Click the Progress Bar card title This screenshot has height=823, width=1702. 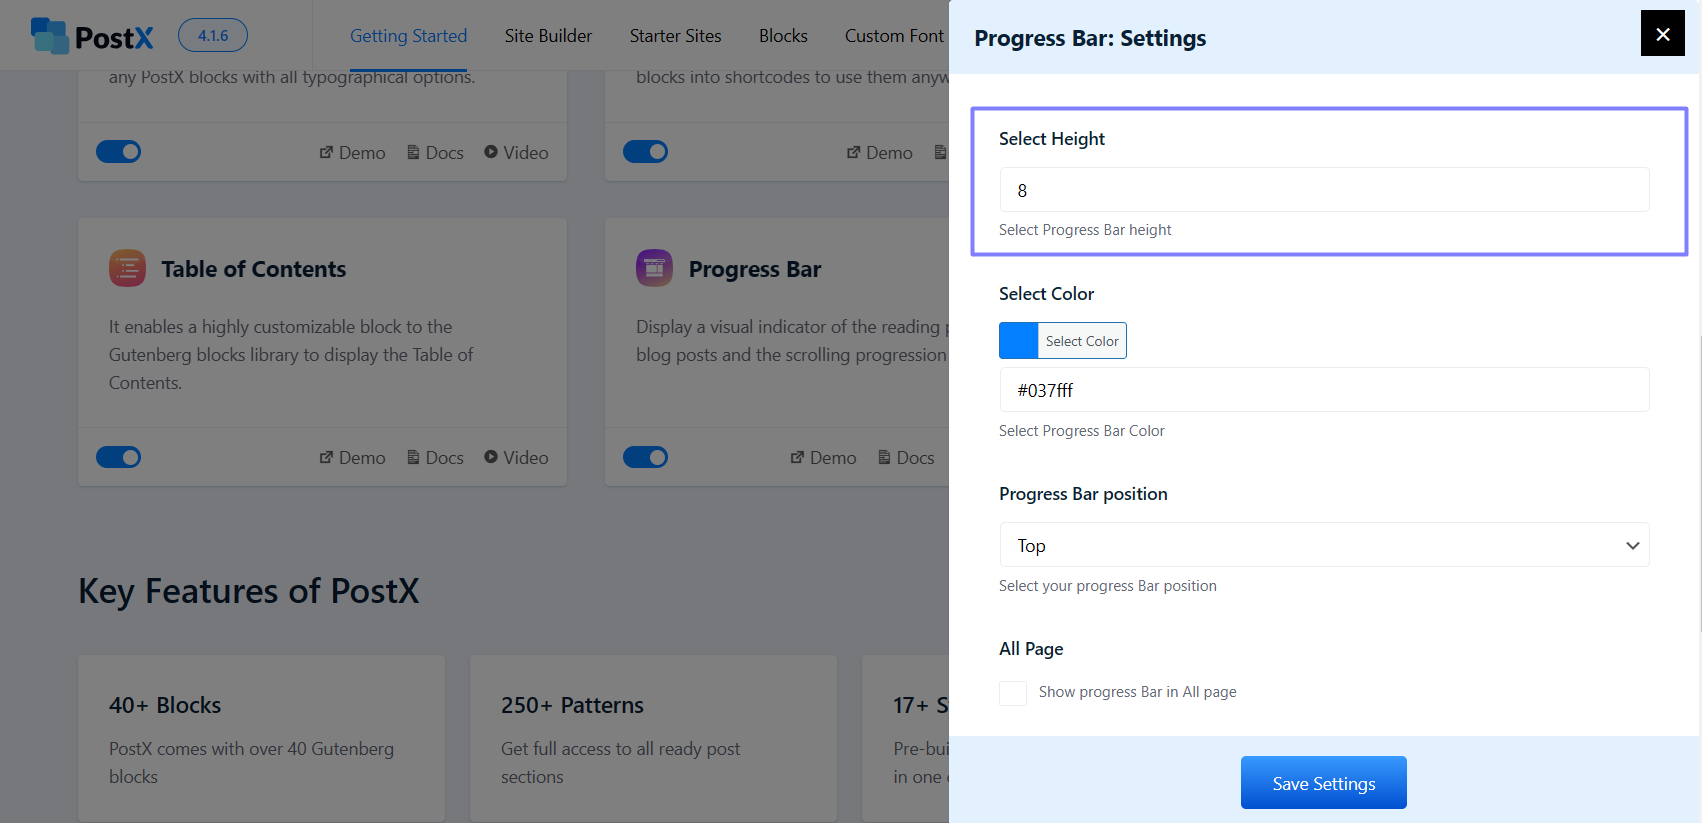[x=755, y=269]
